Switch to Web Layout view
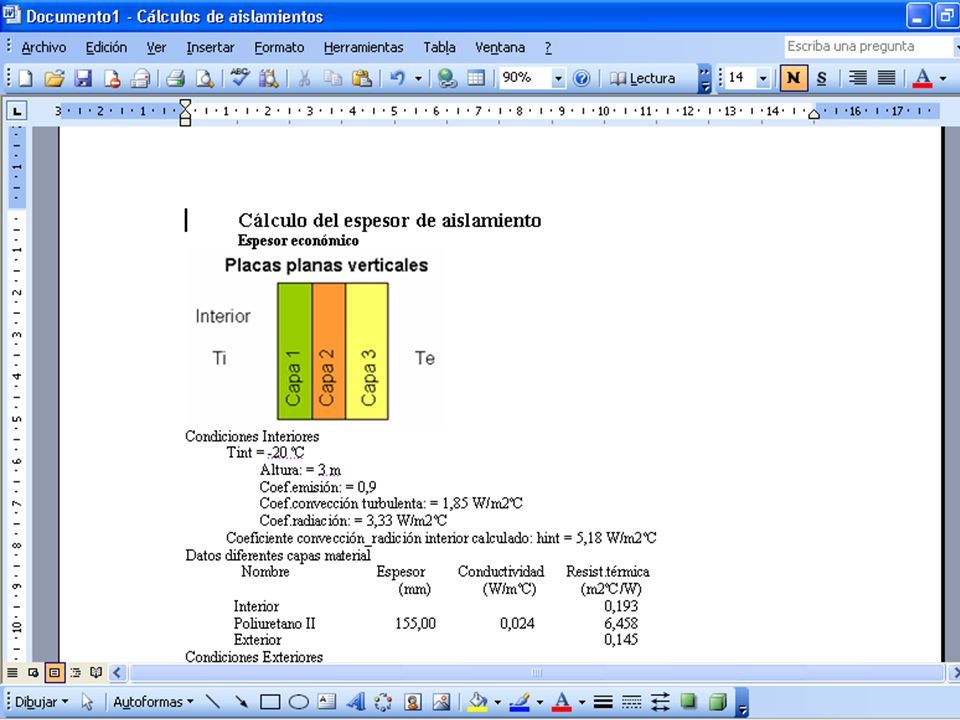Viewport: 960px width, 720px height. [x=33, y=673]
